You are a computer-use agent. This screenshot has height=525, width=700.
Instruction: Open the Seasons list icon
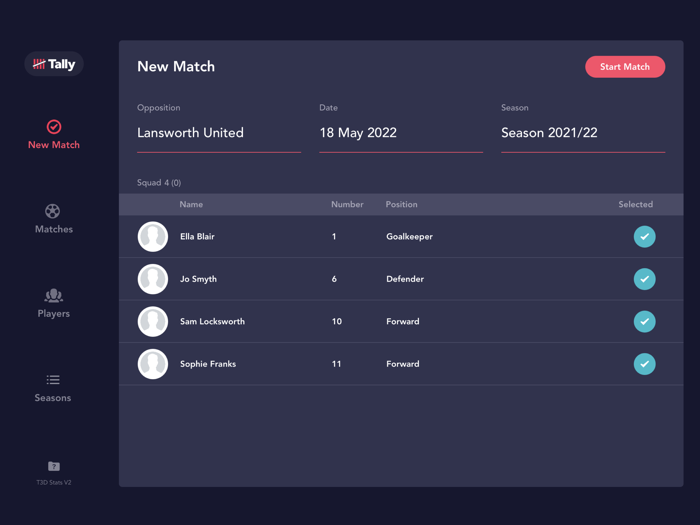pyautogui.click(x=53, y=380)
